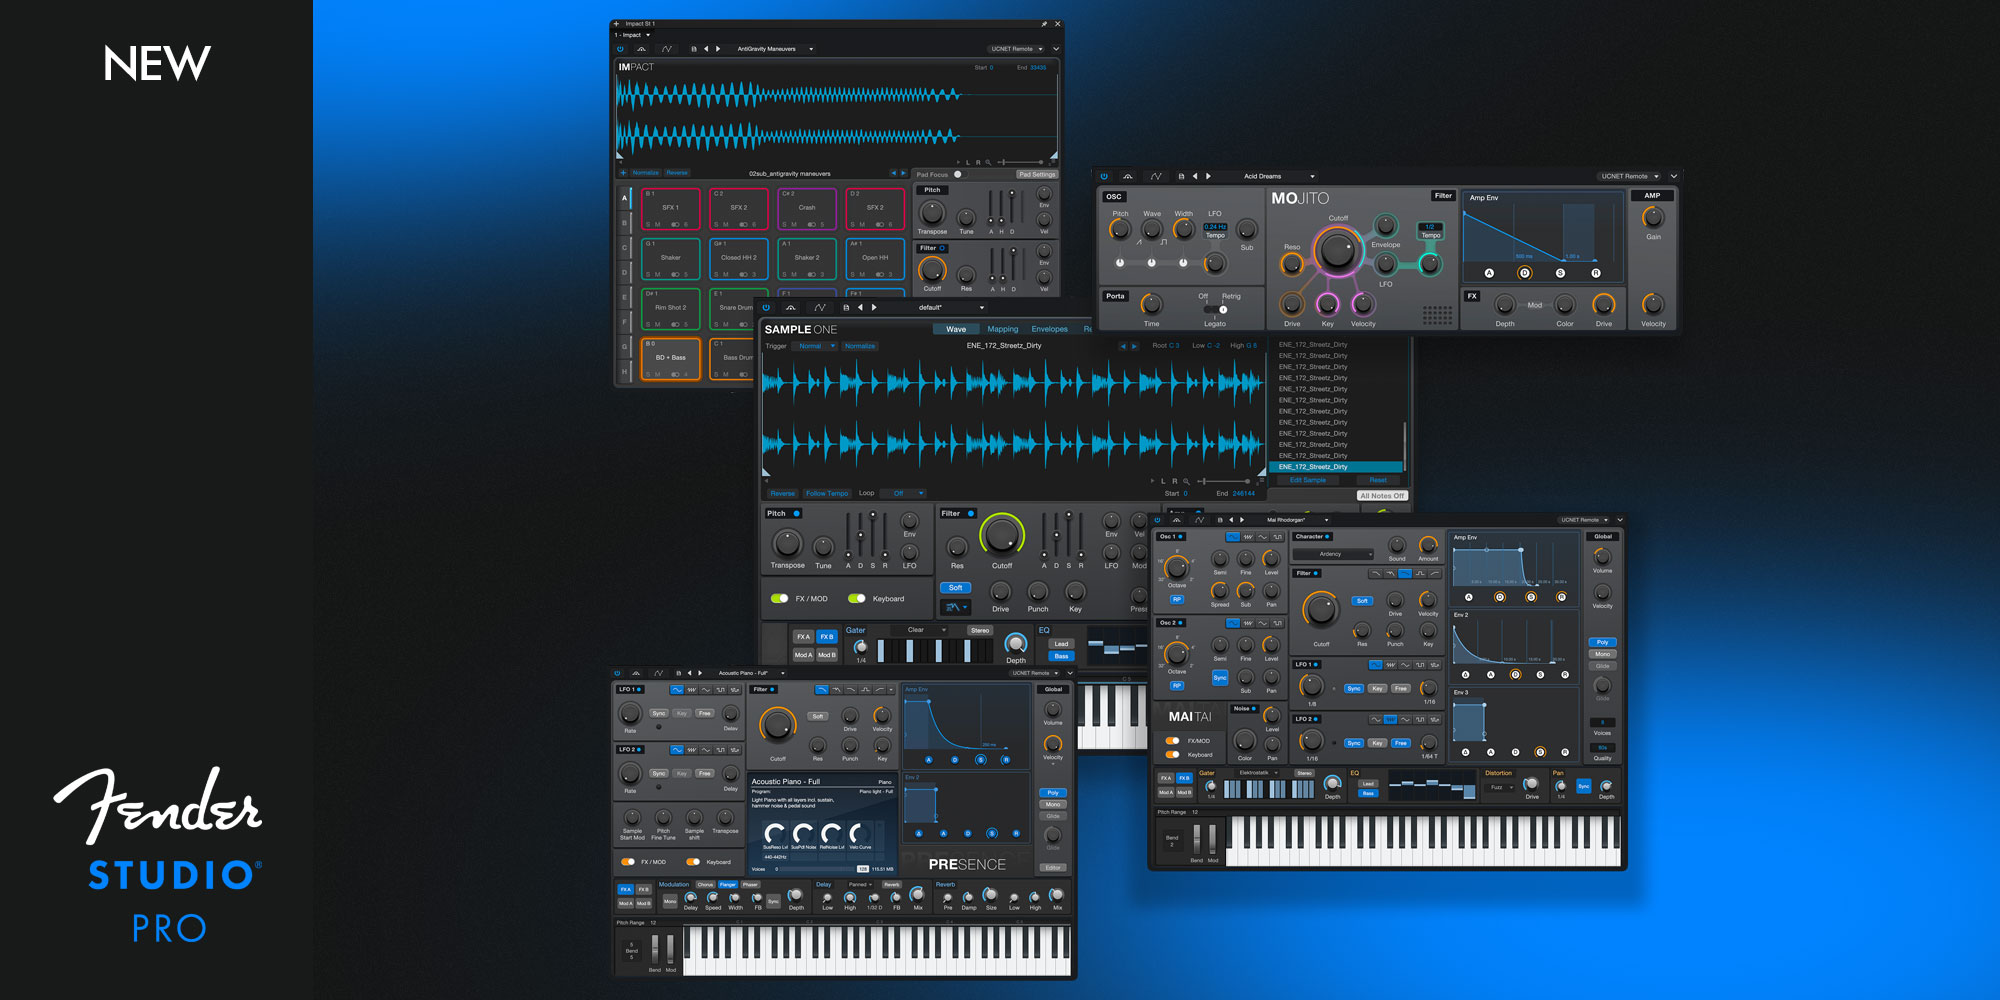Trigger the Crash pad in Impact
The height and width of the screenshot is (1000, 2000).
[807, 208]
